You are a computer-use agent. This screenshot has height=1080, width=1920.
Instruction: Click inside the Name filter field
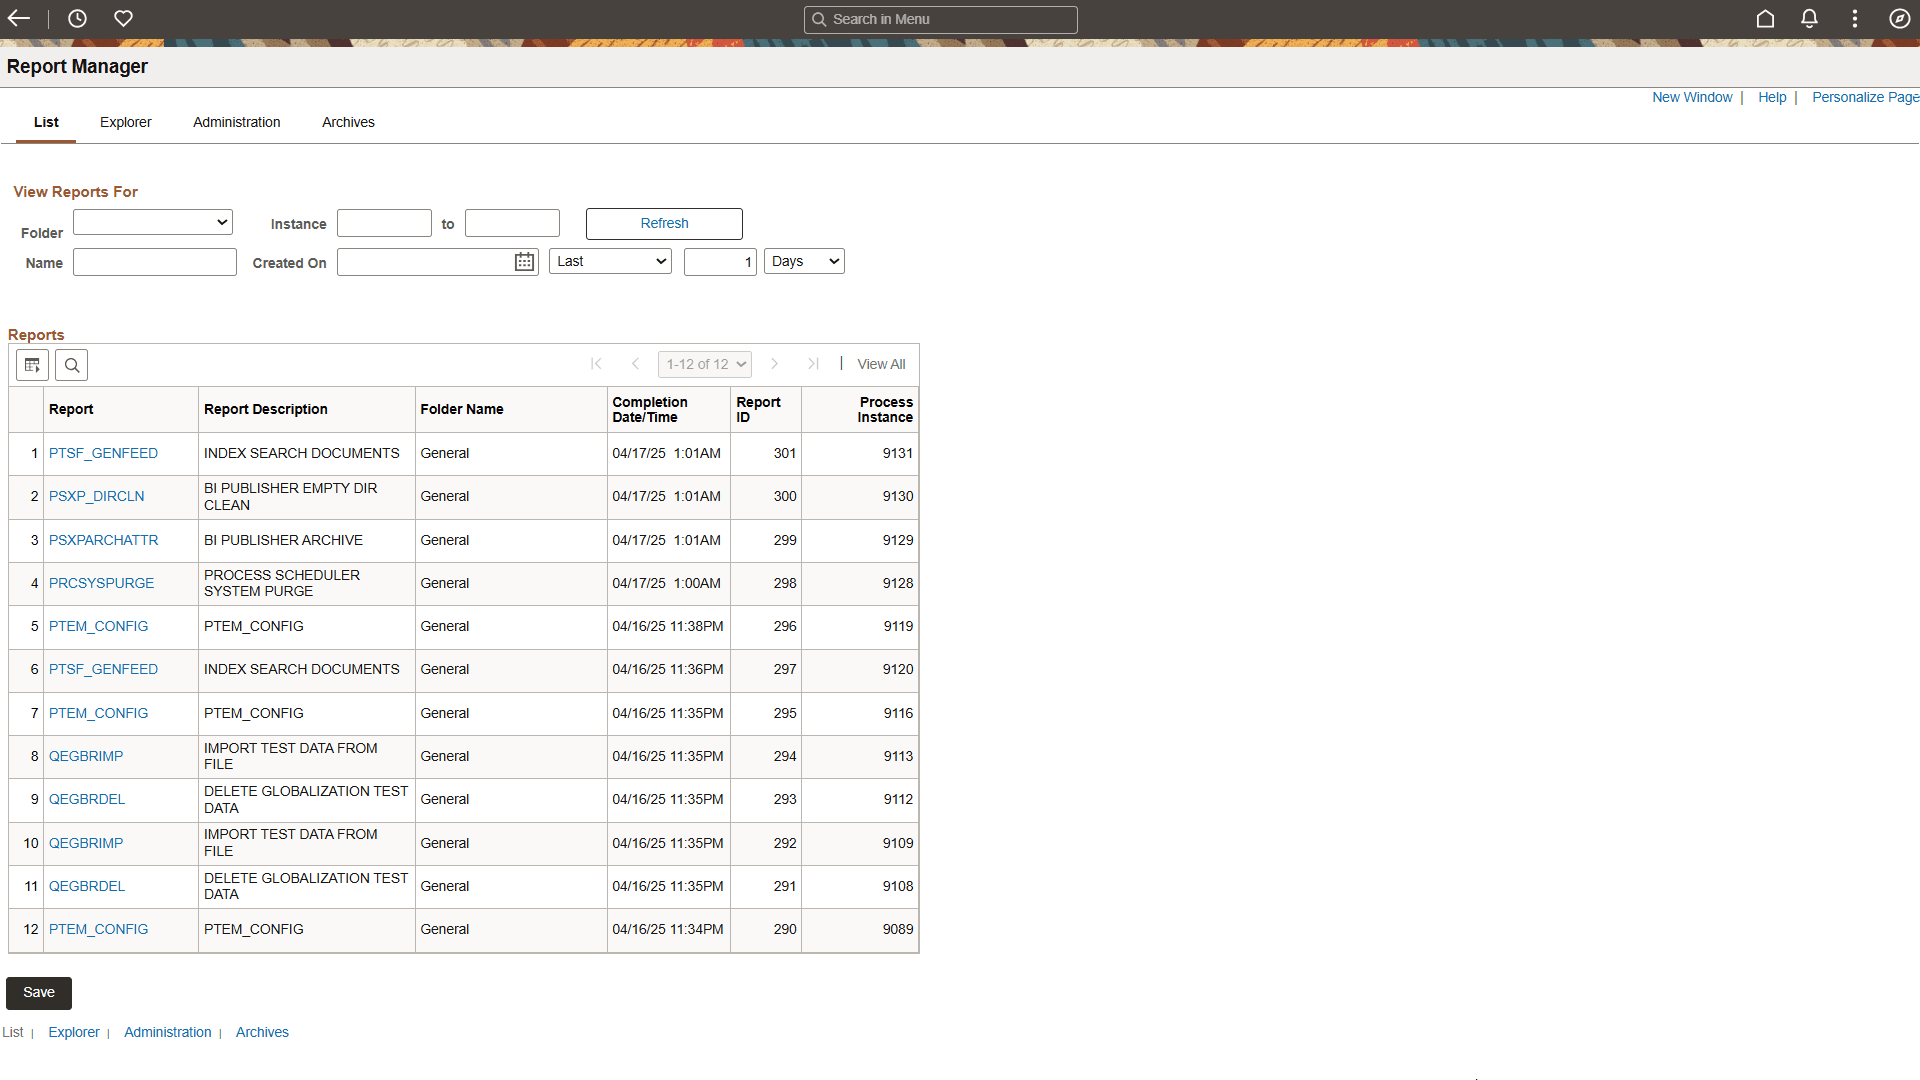tap(154, 261)
